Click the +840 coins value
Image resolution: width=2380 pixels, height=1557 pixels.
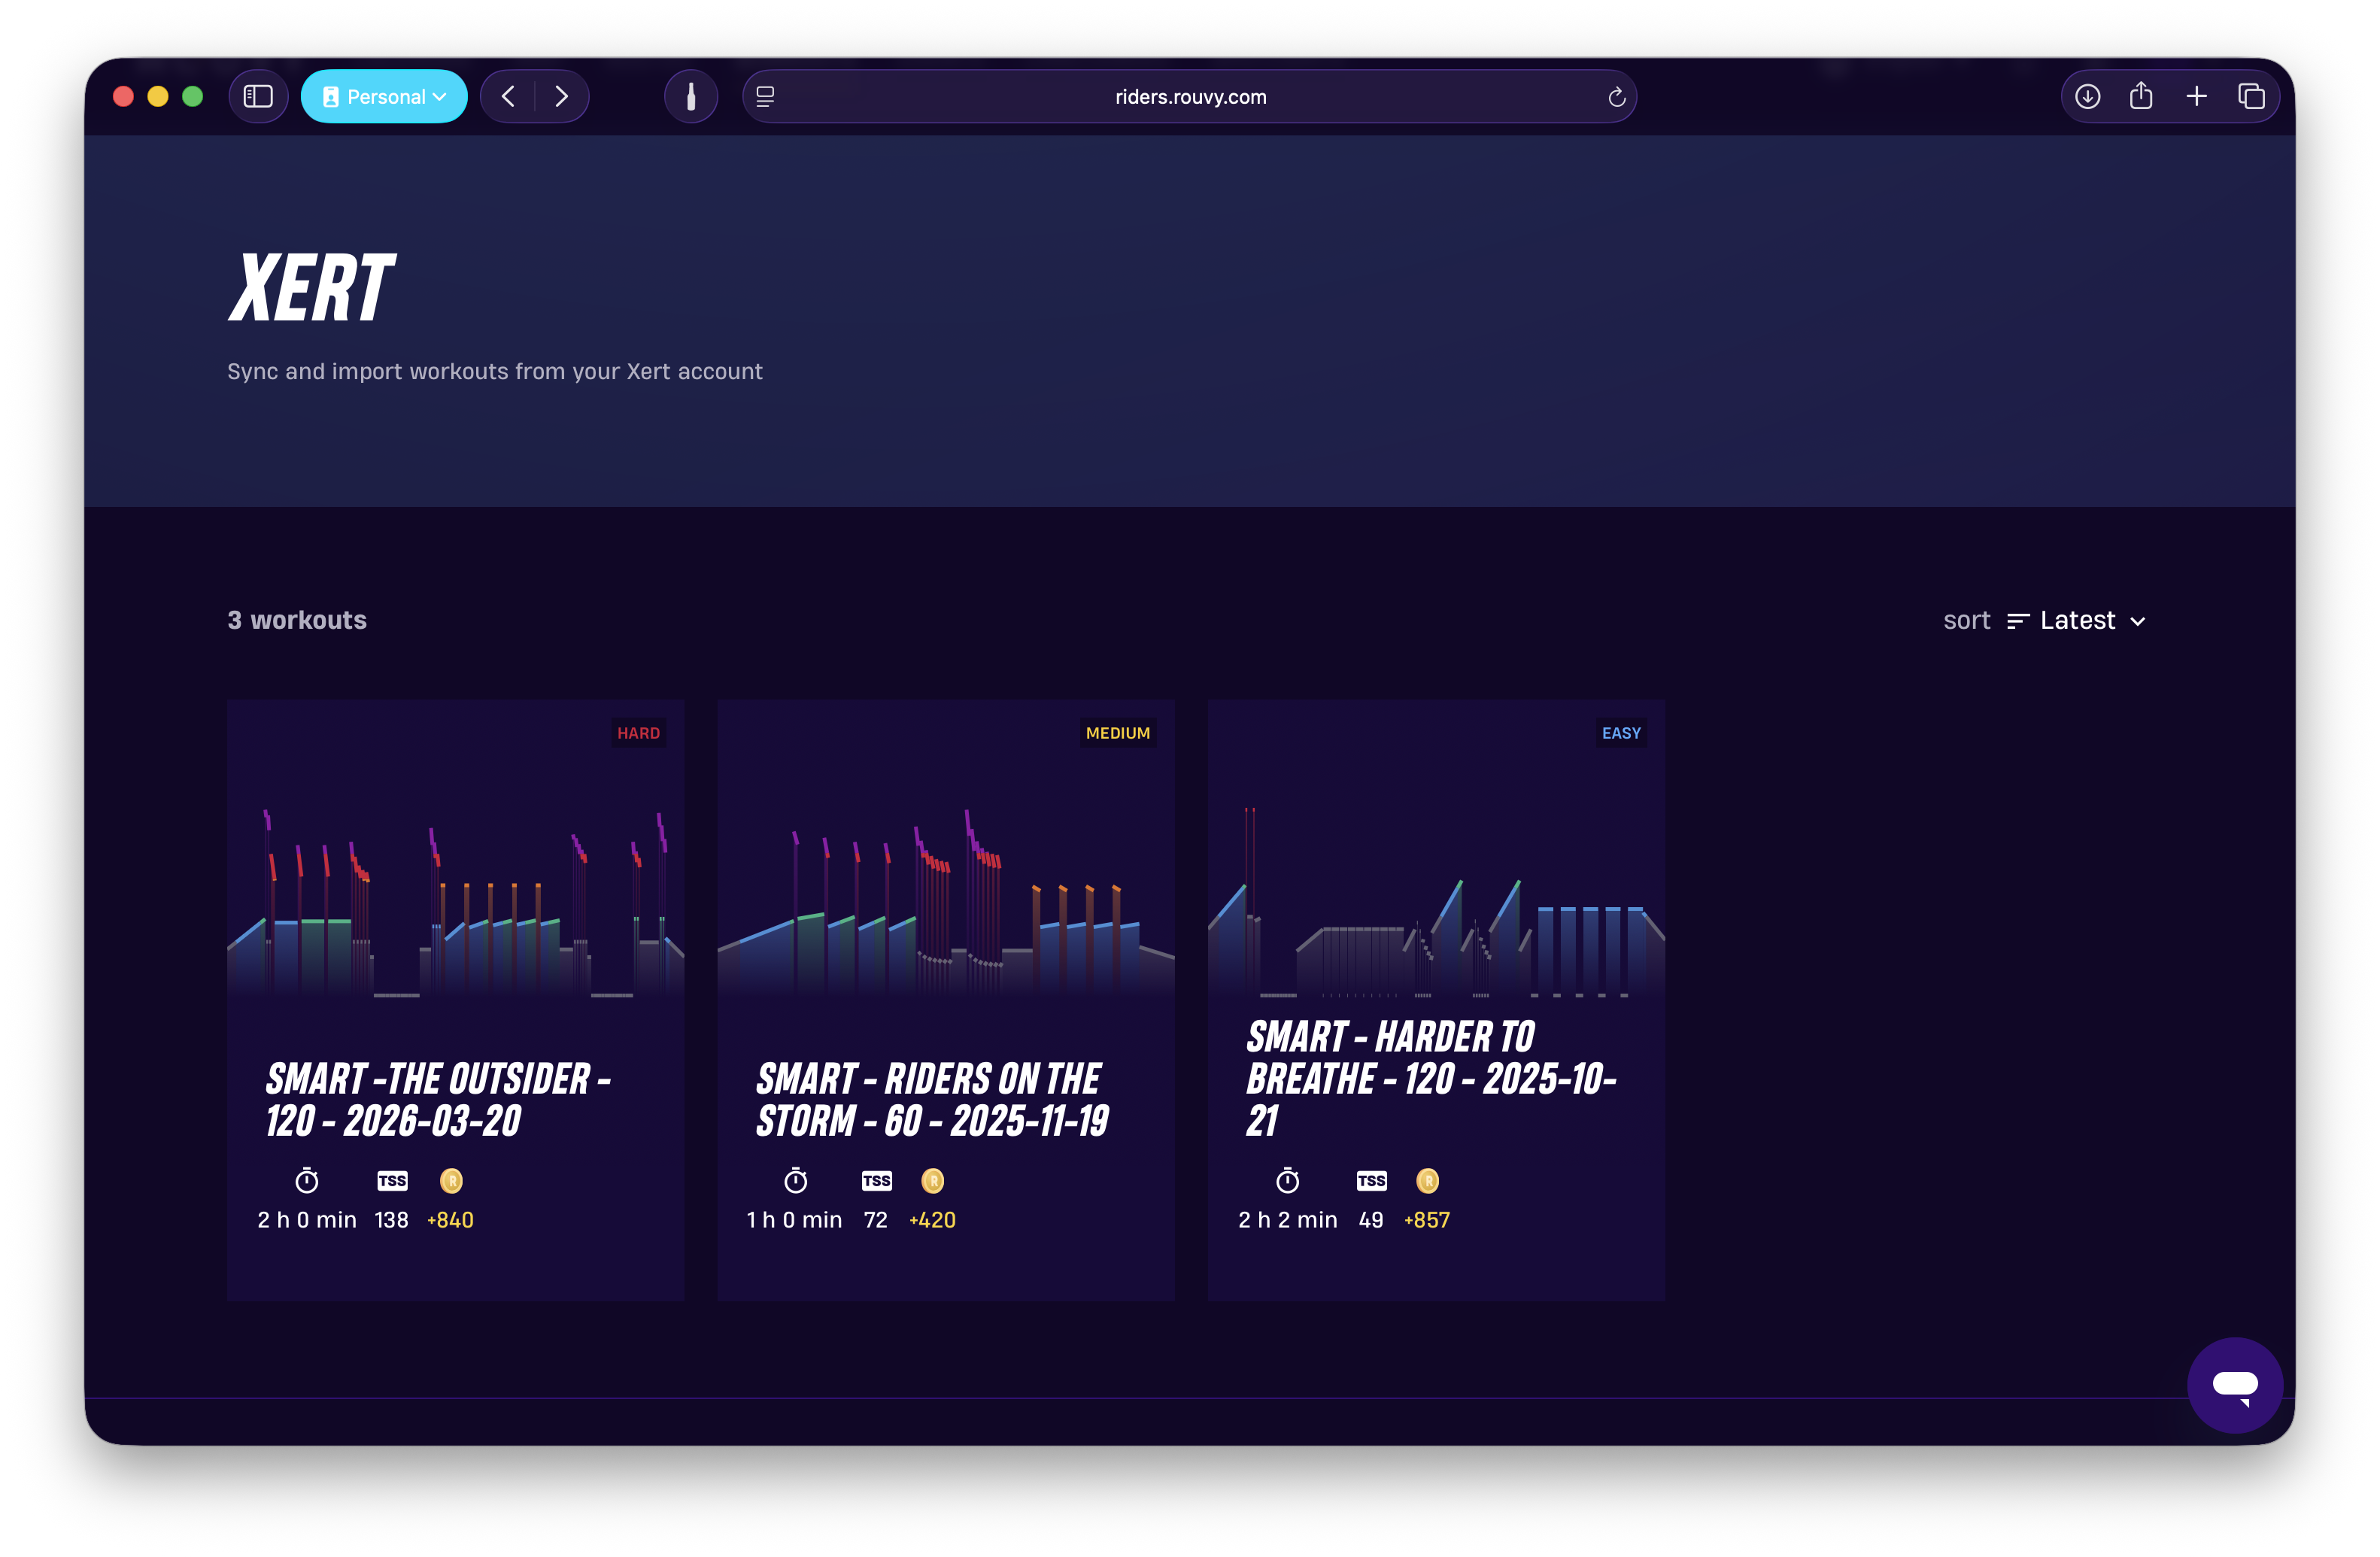click(x=450, y=1220)
